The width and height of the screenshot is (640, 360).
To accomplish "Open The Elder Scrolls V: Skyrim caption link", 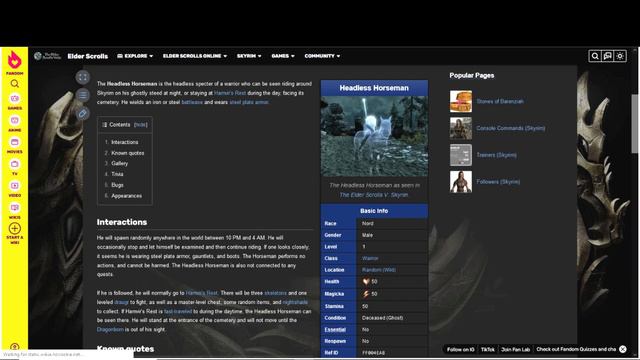I will click(374, 195).
